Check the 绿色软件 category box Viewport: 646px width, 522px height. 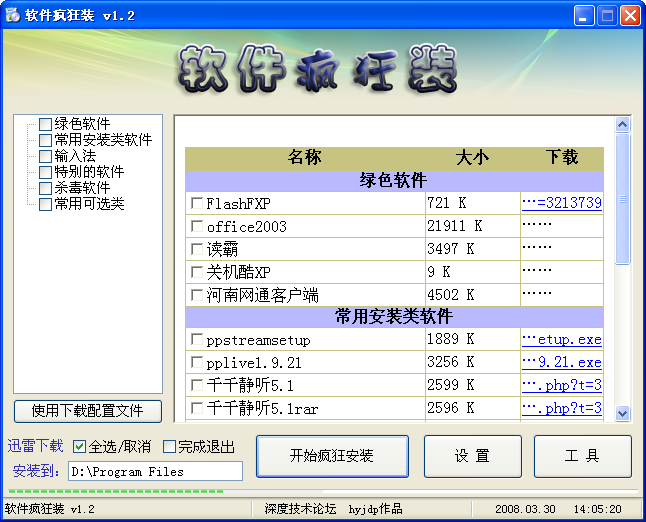point(45,124)
